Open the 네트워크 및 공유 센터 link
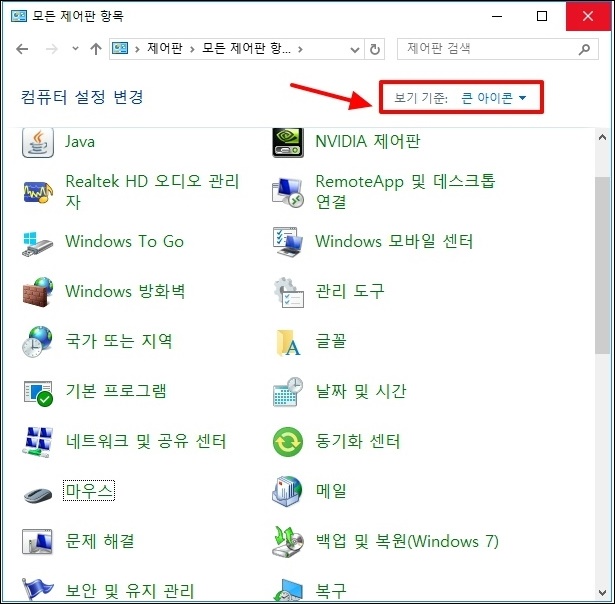The height and width of the screenshot is (604, 615). 146,441
